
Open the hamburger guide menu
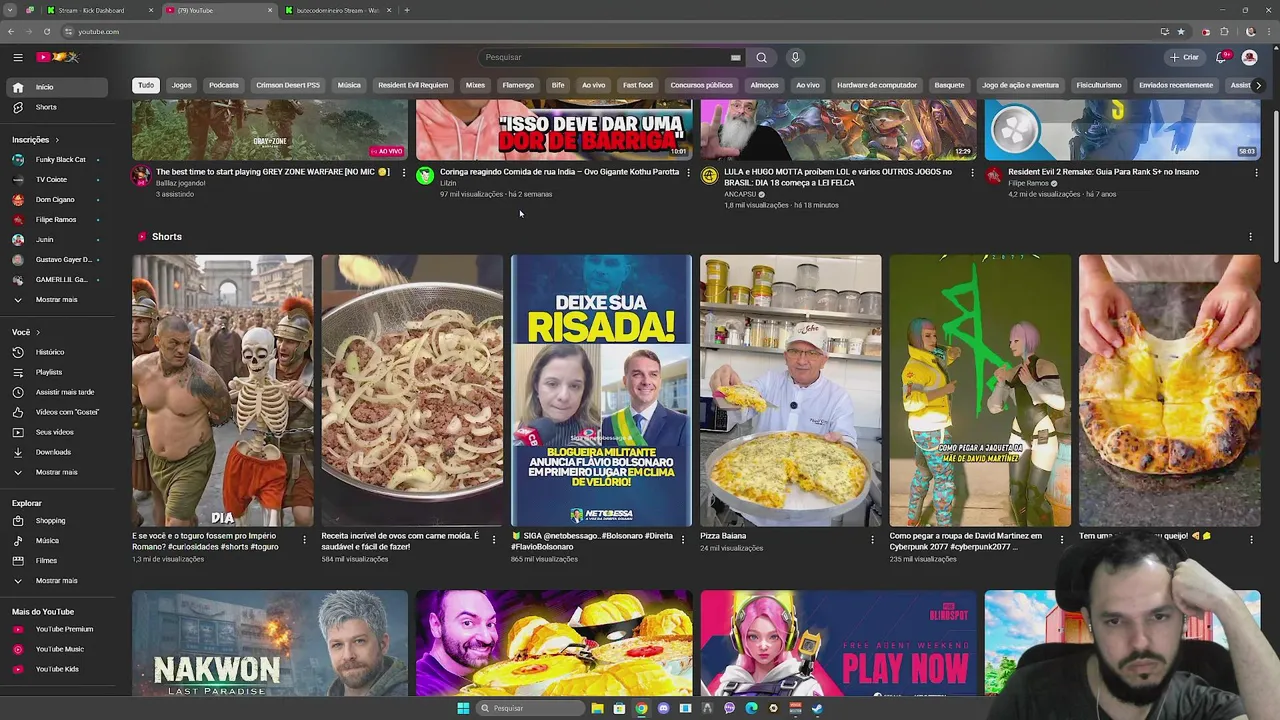(x=17, y=57)
